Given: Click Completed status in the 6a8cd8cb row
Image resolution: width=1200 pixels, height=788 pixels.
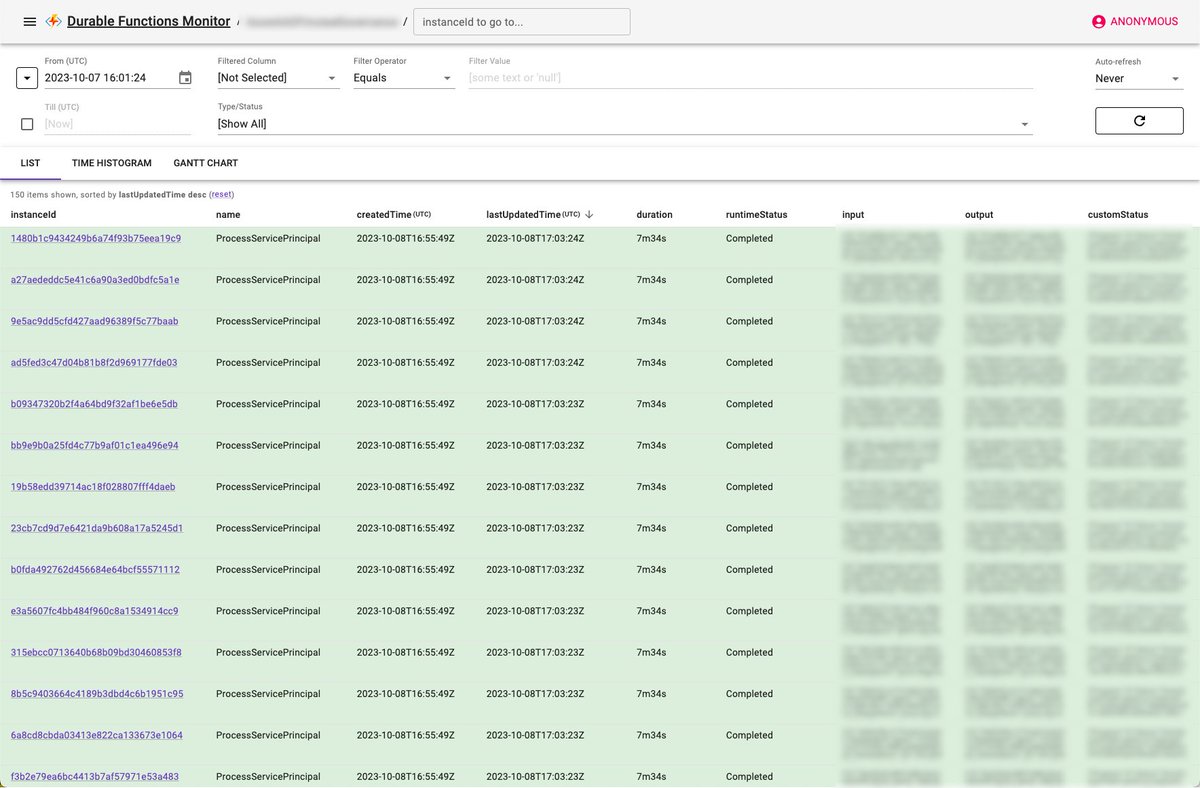Looking at the screenshot, I should coord(749,735).
